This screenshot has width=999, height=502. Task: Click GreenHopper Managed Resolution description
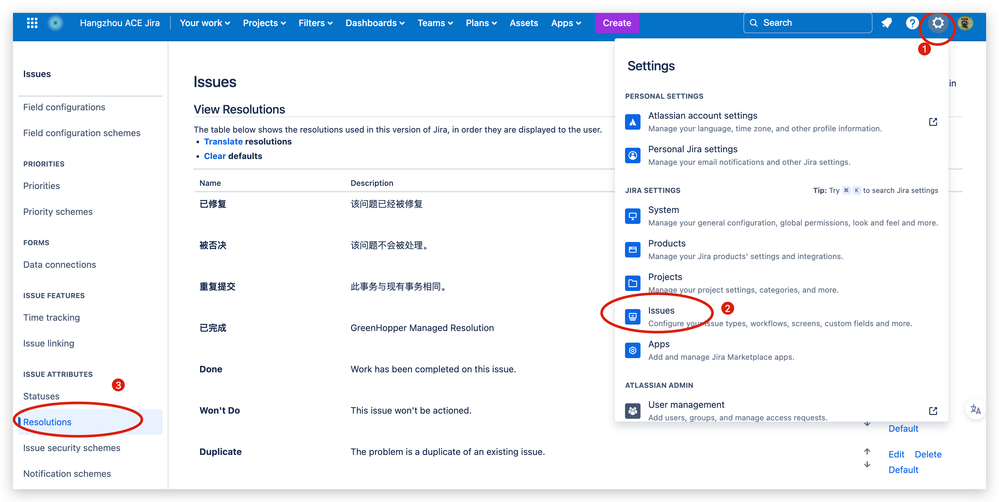422,328
